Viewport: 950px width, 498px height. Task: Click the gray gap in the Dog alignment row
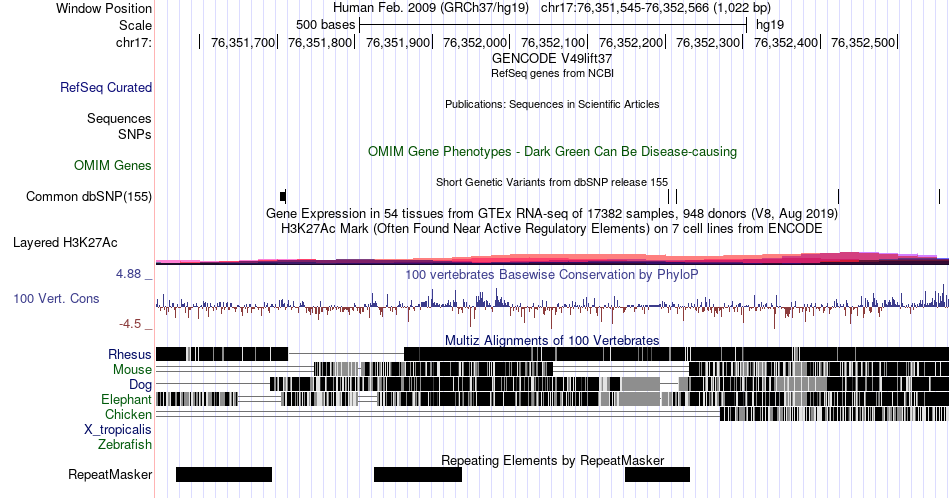[x=640, y=384]
